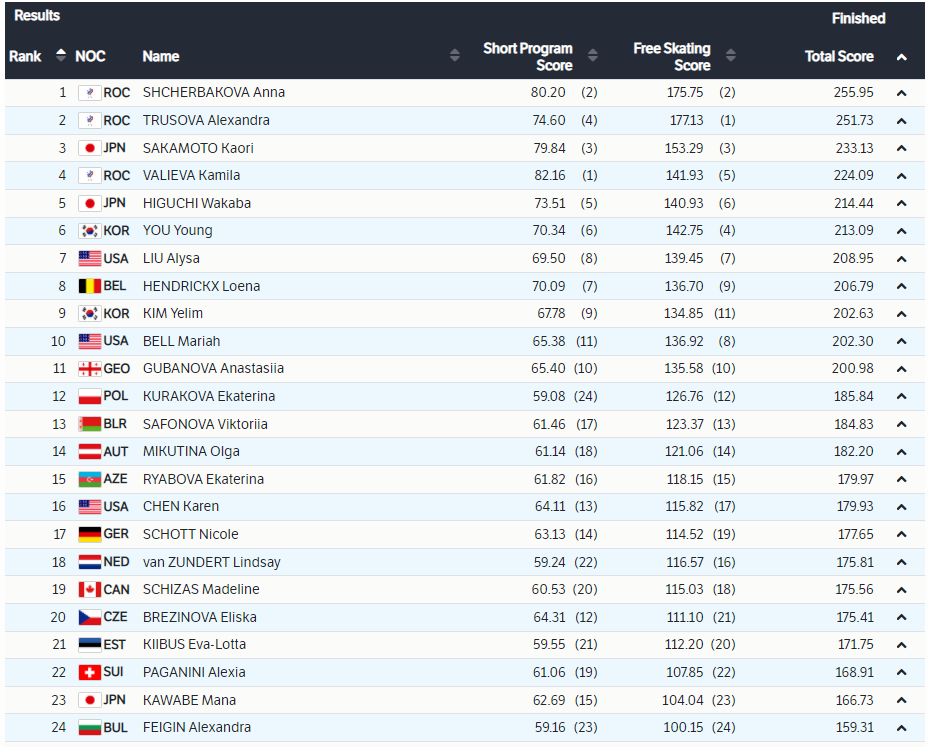Collapse all rows using Total Score chevron
This screenshot has width=928, height=747.
tap(901, 57)
